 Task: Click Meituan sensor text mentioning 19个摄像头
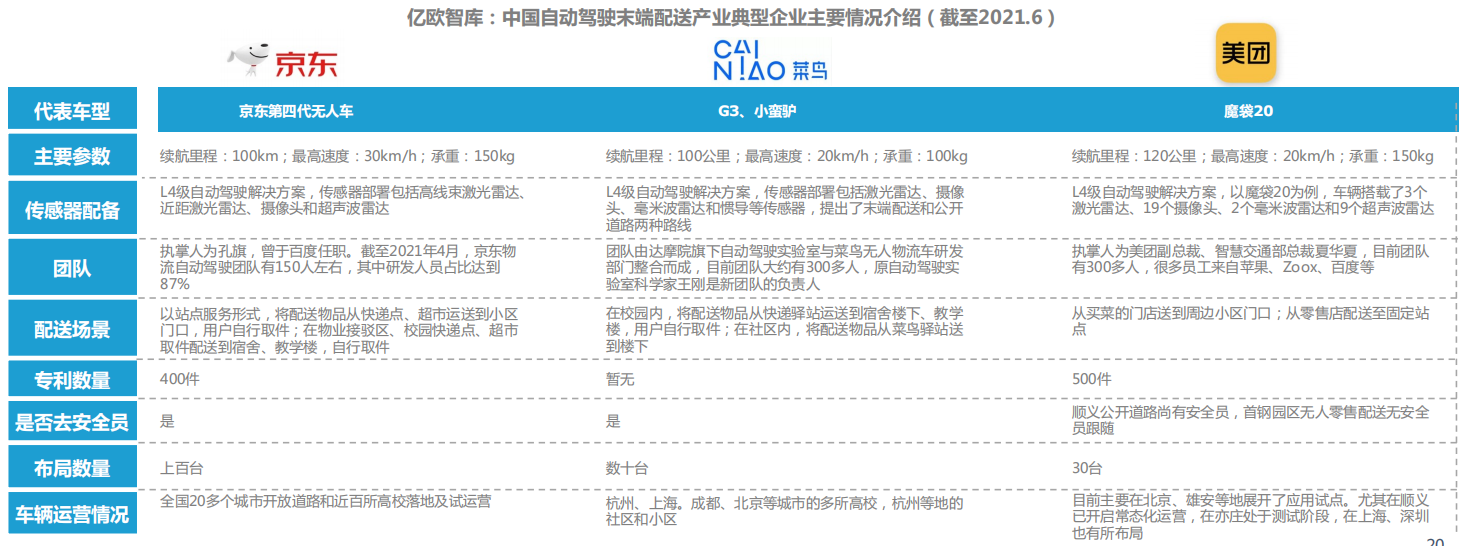click(x=1253, y=200)
